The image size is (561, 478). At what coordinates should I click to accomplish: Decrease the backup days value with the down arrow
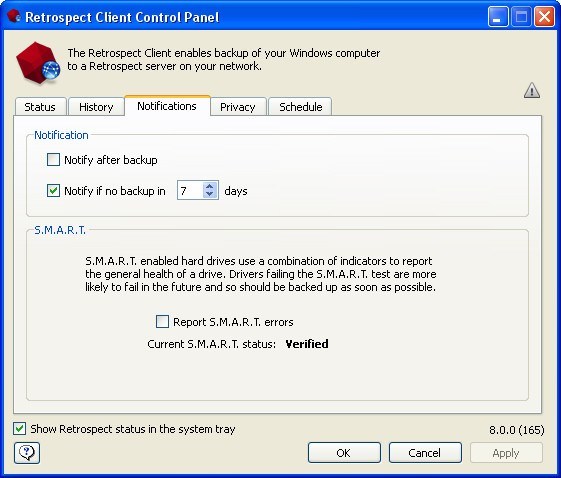pos(210,194)
